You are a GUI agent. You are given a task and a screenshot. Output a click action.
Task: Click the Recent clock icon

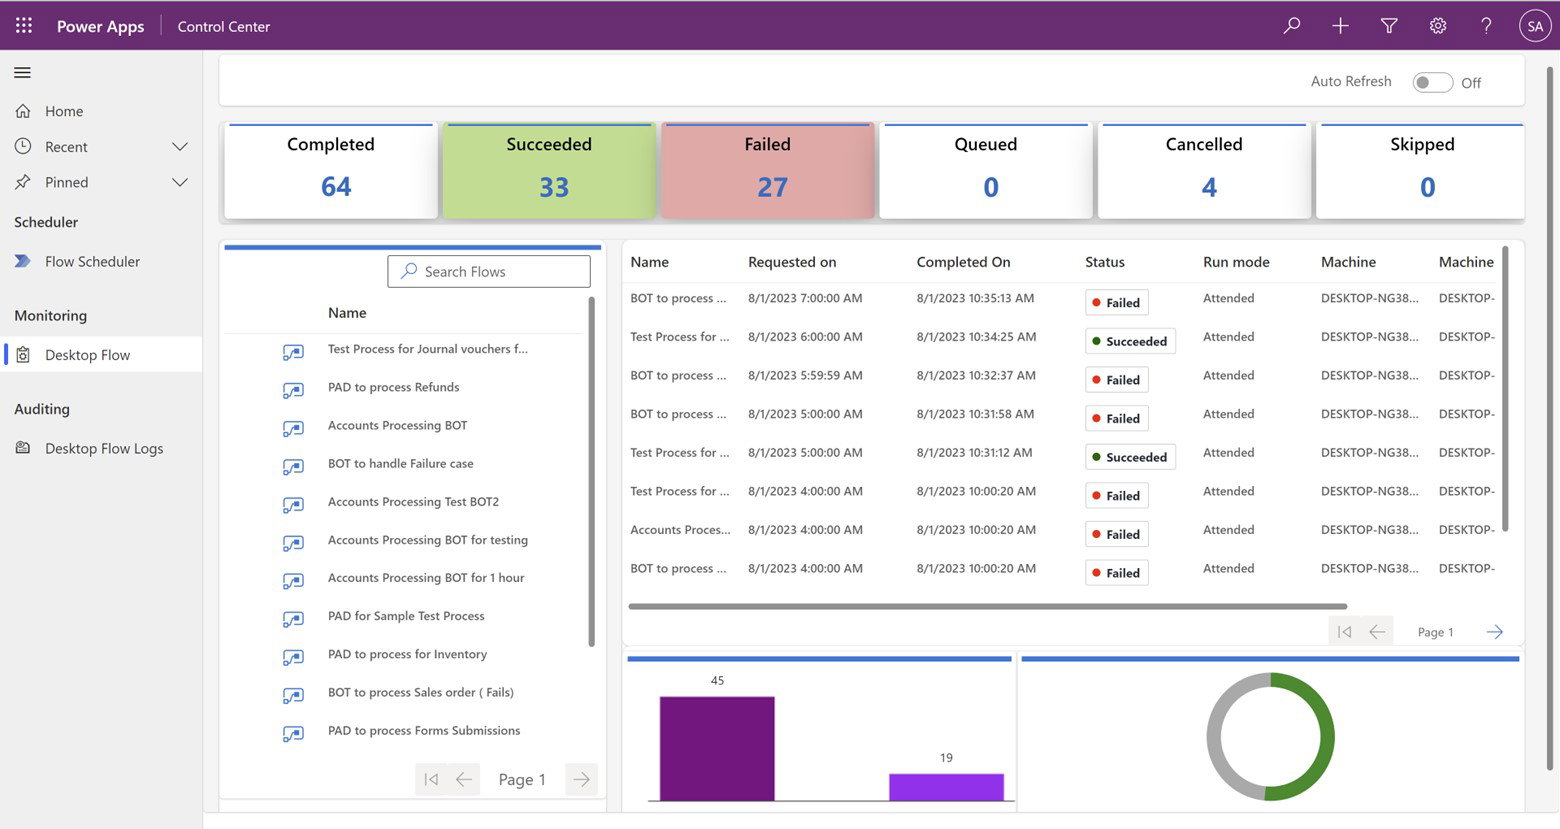[23, 146]
